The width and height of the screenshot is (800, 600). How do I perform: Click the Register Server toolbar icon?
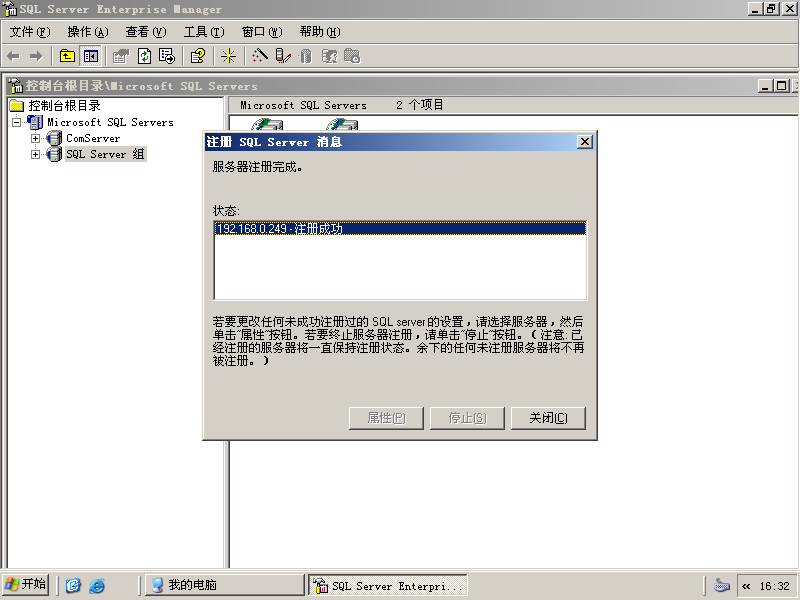283,56
